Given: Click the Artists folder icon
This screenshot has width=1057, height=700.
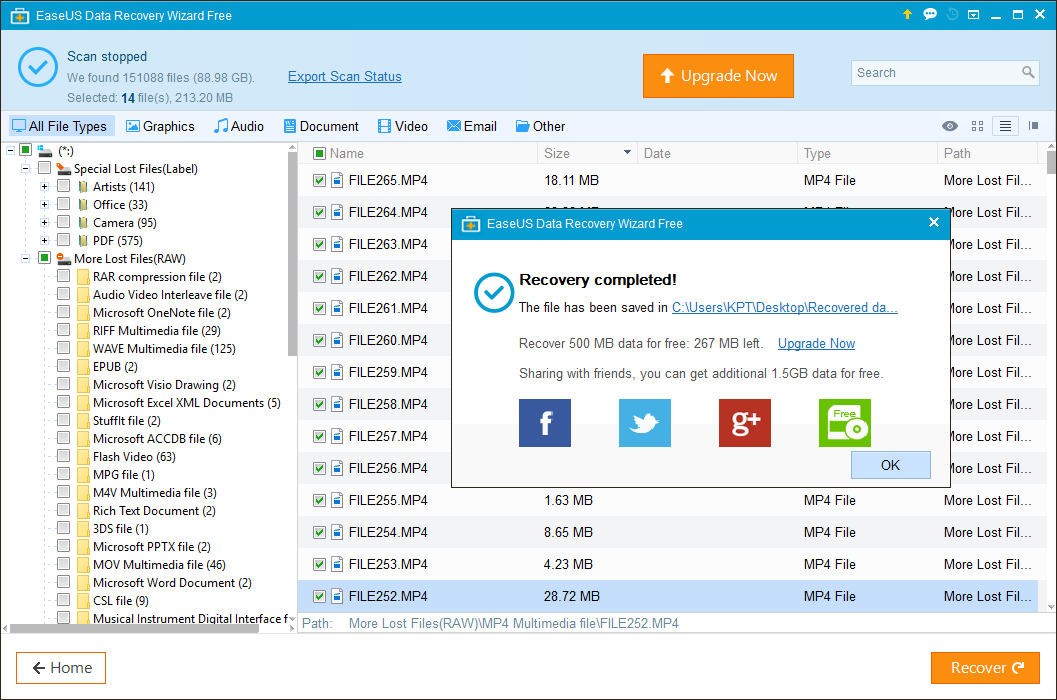Looking at the screenshot, I should point(83,187).
